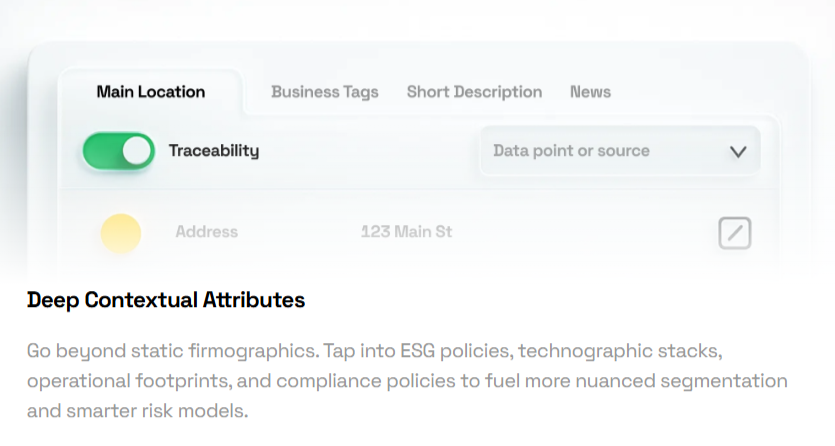Select the Main Location tab
Image resolution: width=835 pixels, height=446 pixels.
point(151,92)
